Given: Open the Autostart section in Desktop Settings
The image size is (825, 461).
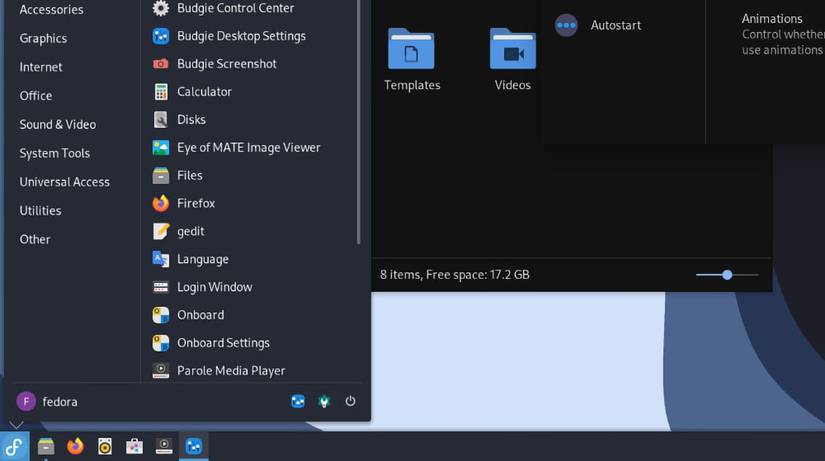Looking at the screenshot, I should (598, 25).
